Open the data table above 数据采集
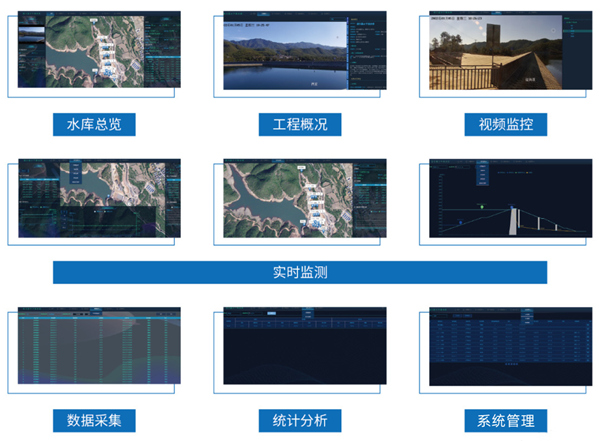600x441 pixels. click(100, 347)
